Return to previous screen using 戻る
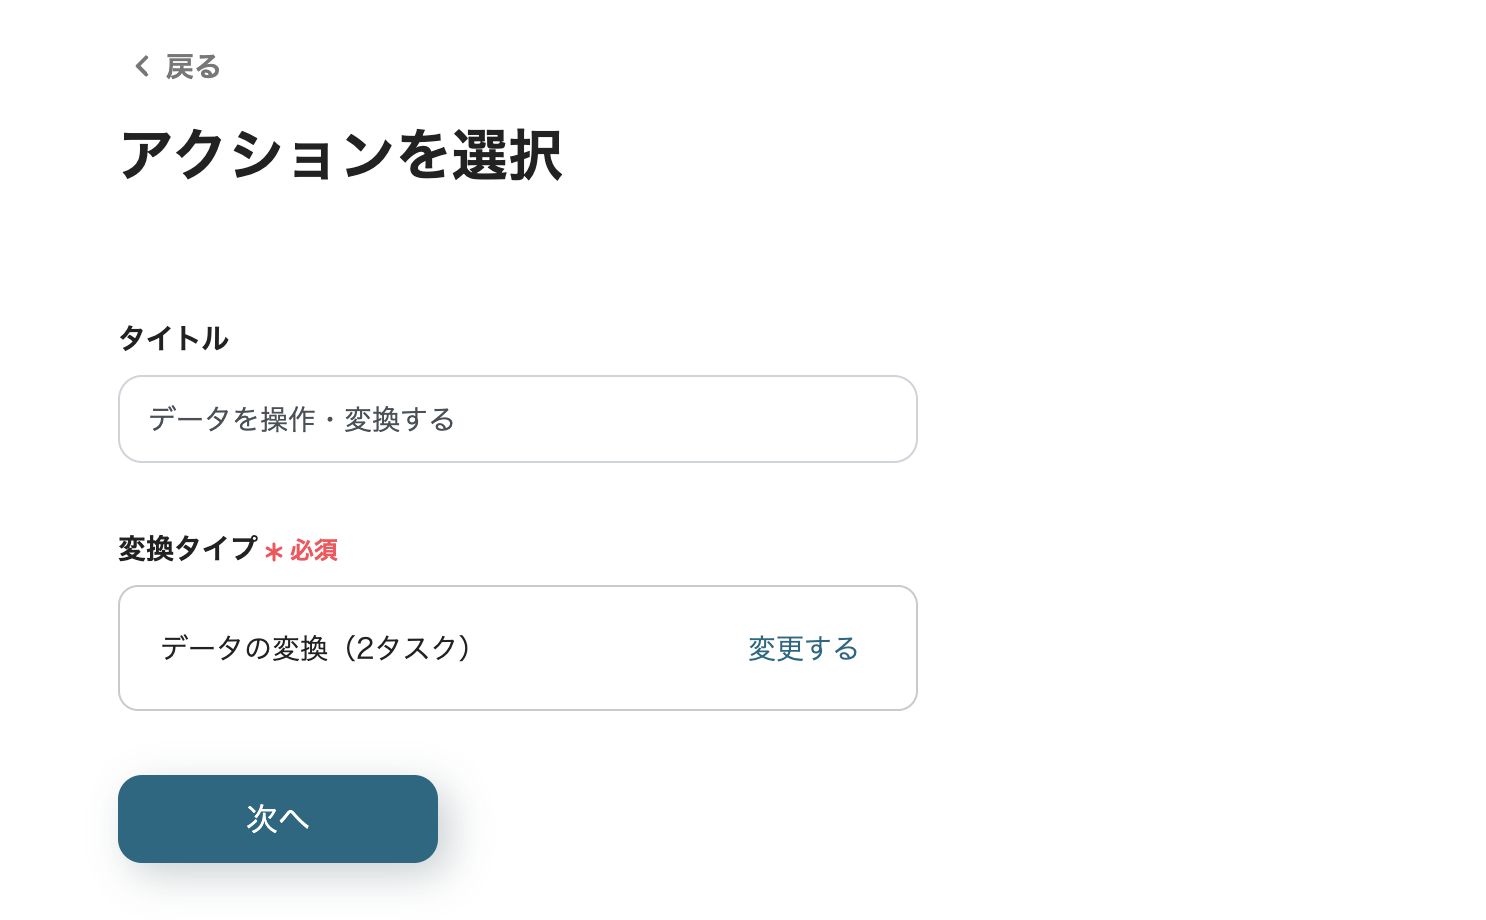Viewport: 1486px width, 920px height. click(x=192, y=66)
